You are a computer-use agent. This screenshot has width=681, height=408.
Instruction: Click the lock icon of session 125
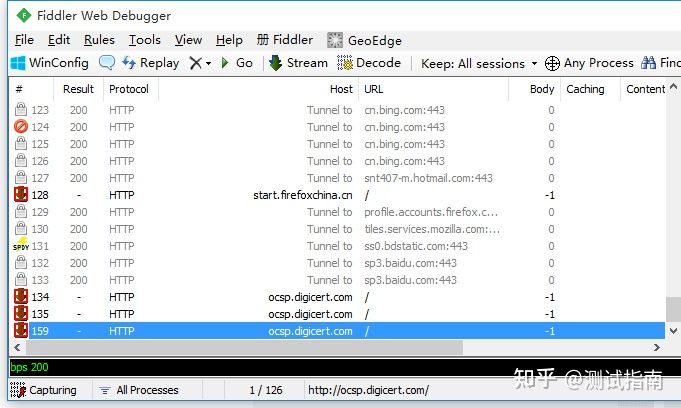click(x=20, y=143)
